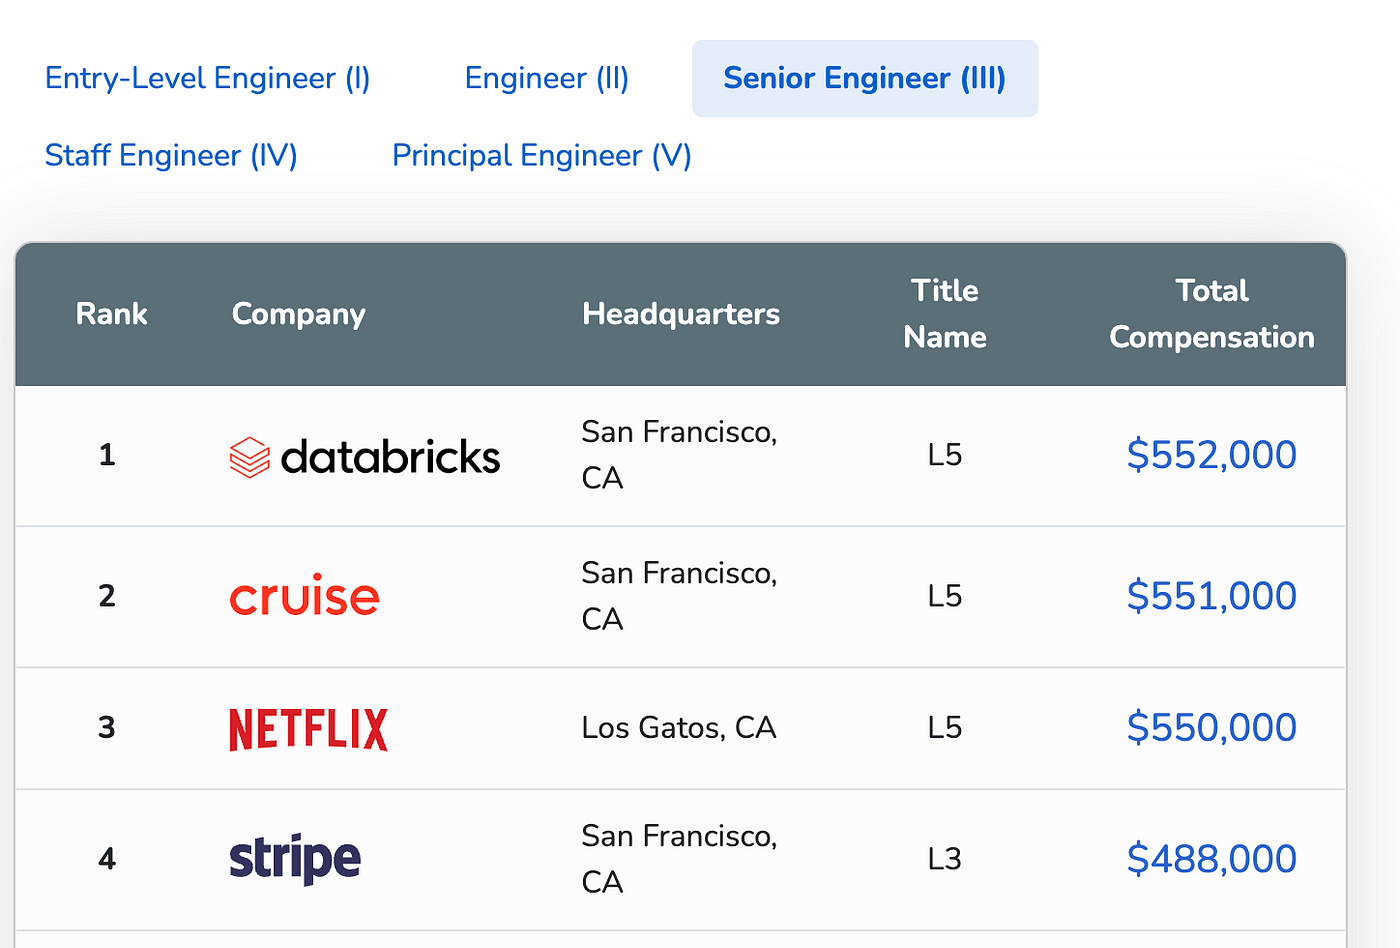Click the Company column header

tap(299, 314)
